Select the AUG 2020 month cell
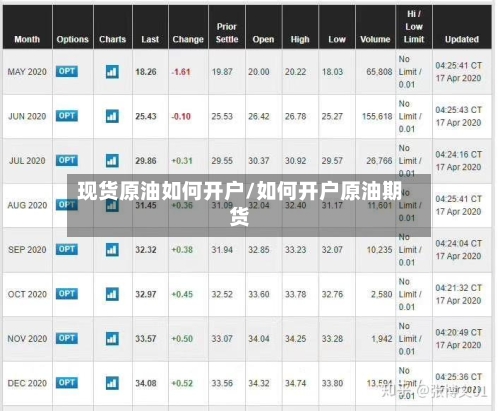The height and width of the screenshot is (411, 500). point(27,205)
